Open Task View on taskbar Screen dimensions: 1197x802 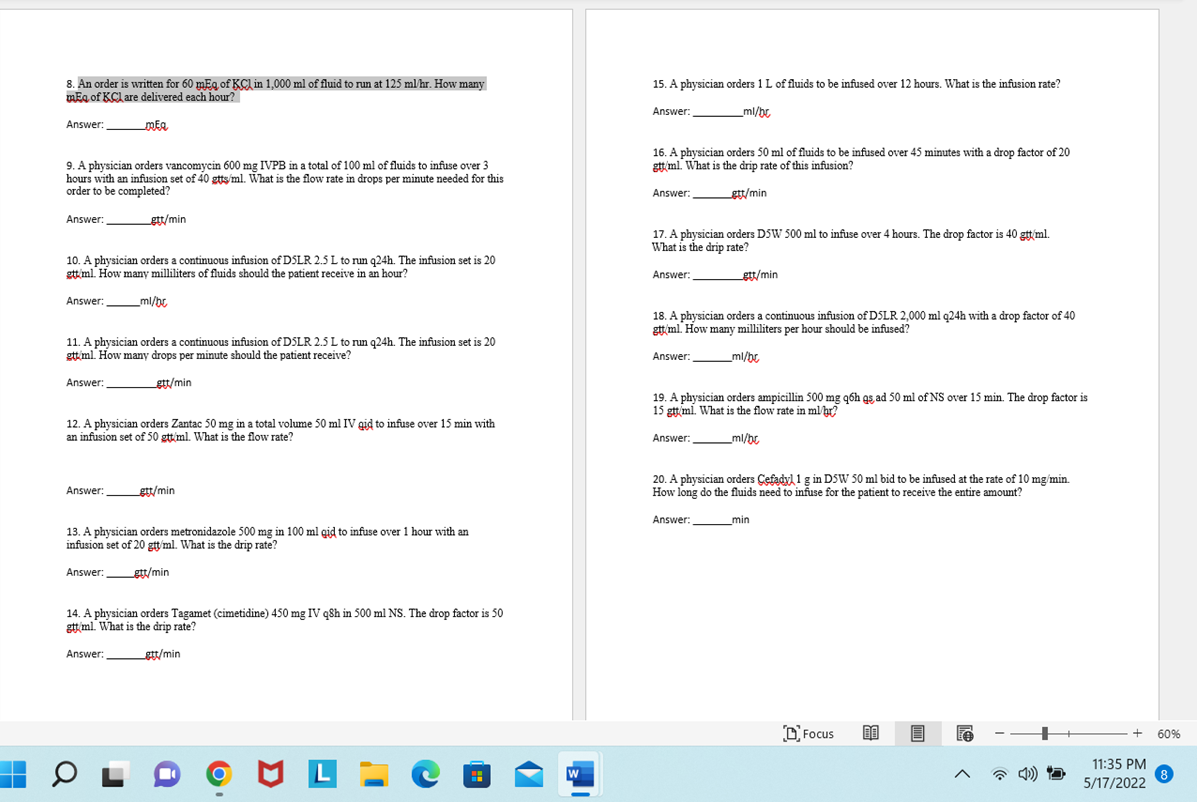(115, 775)
